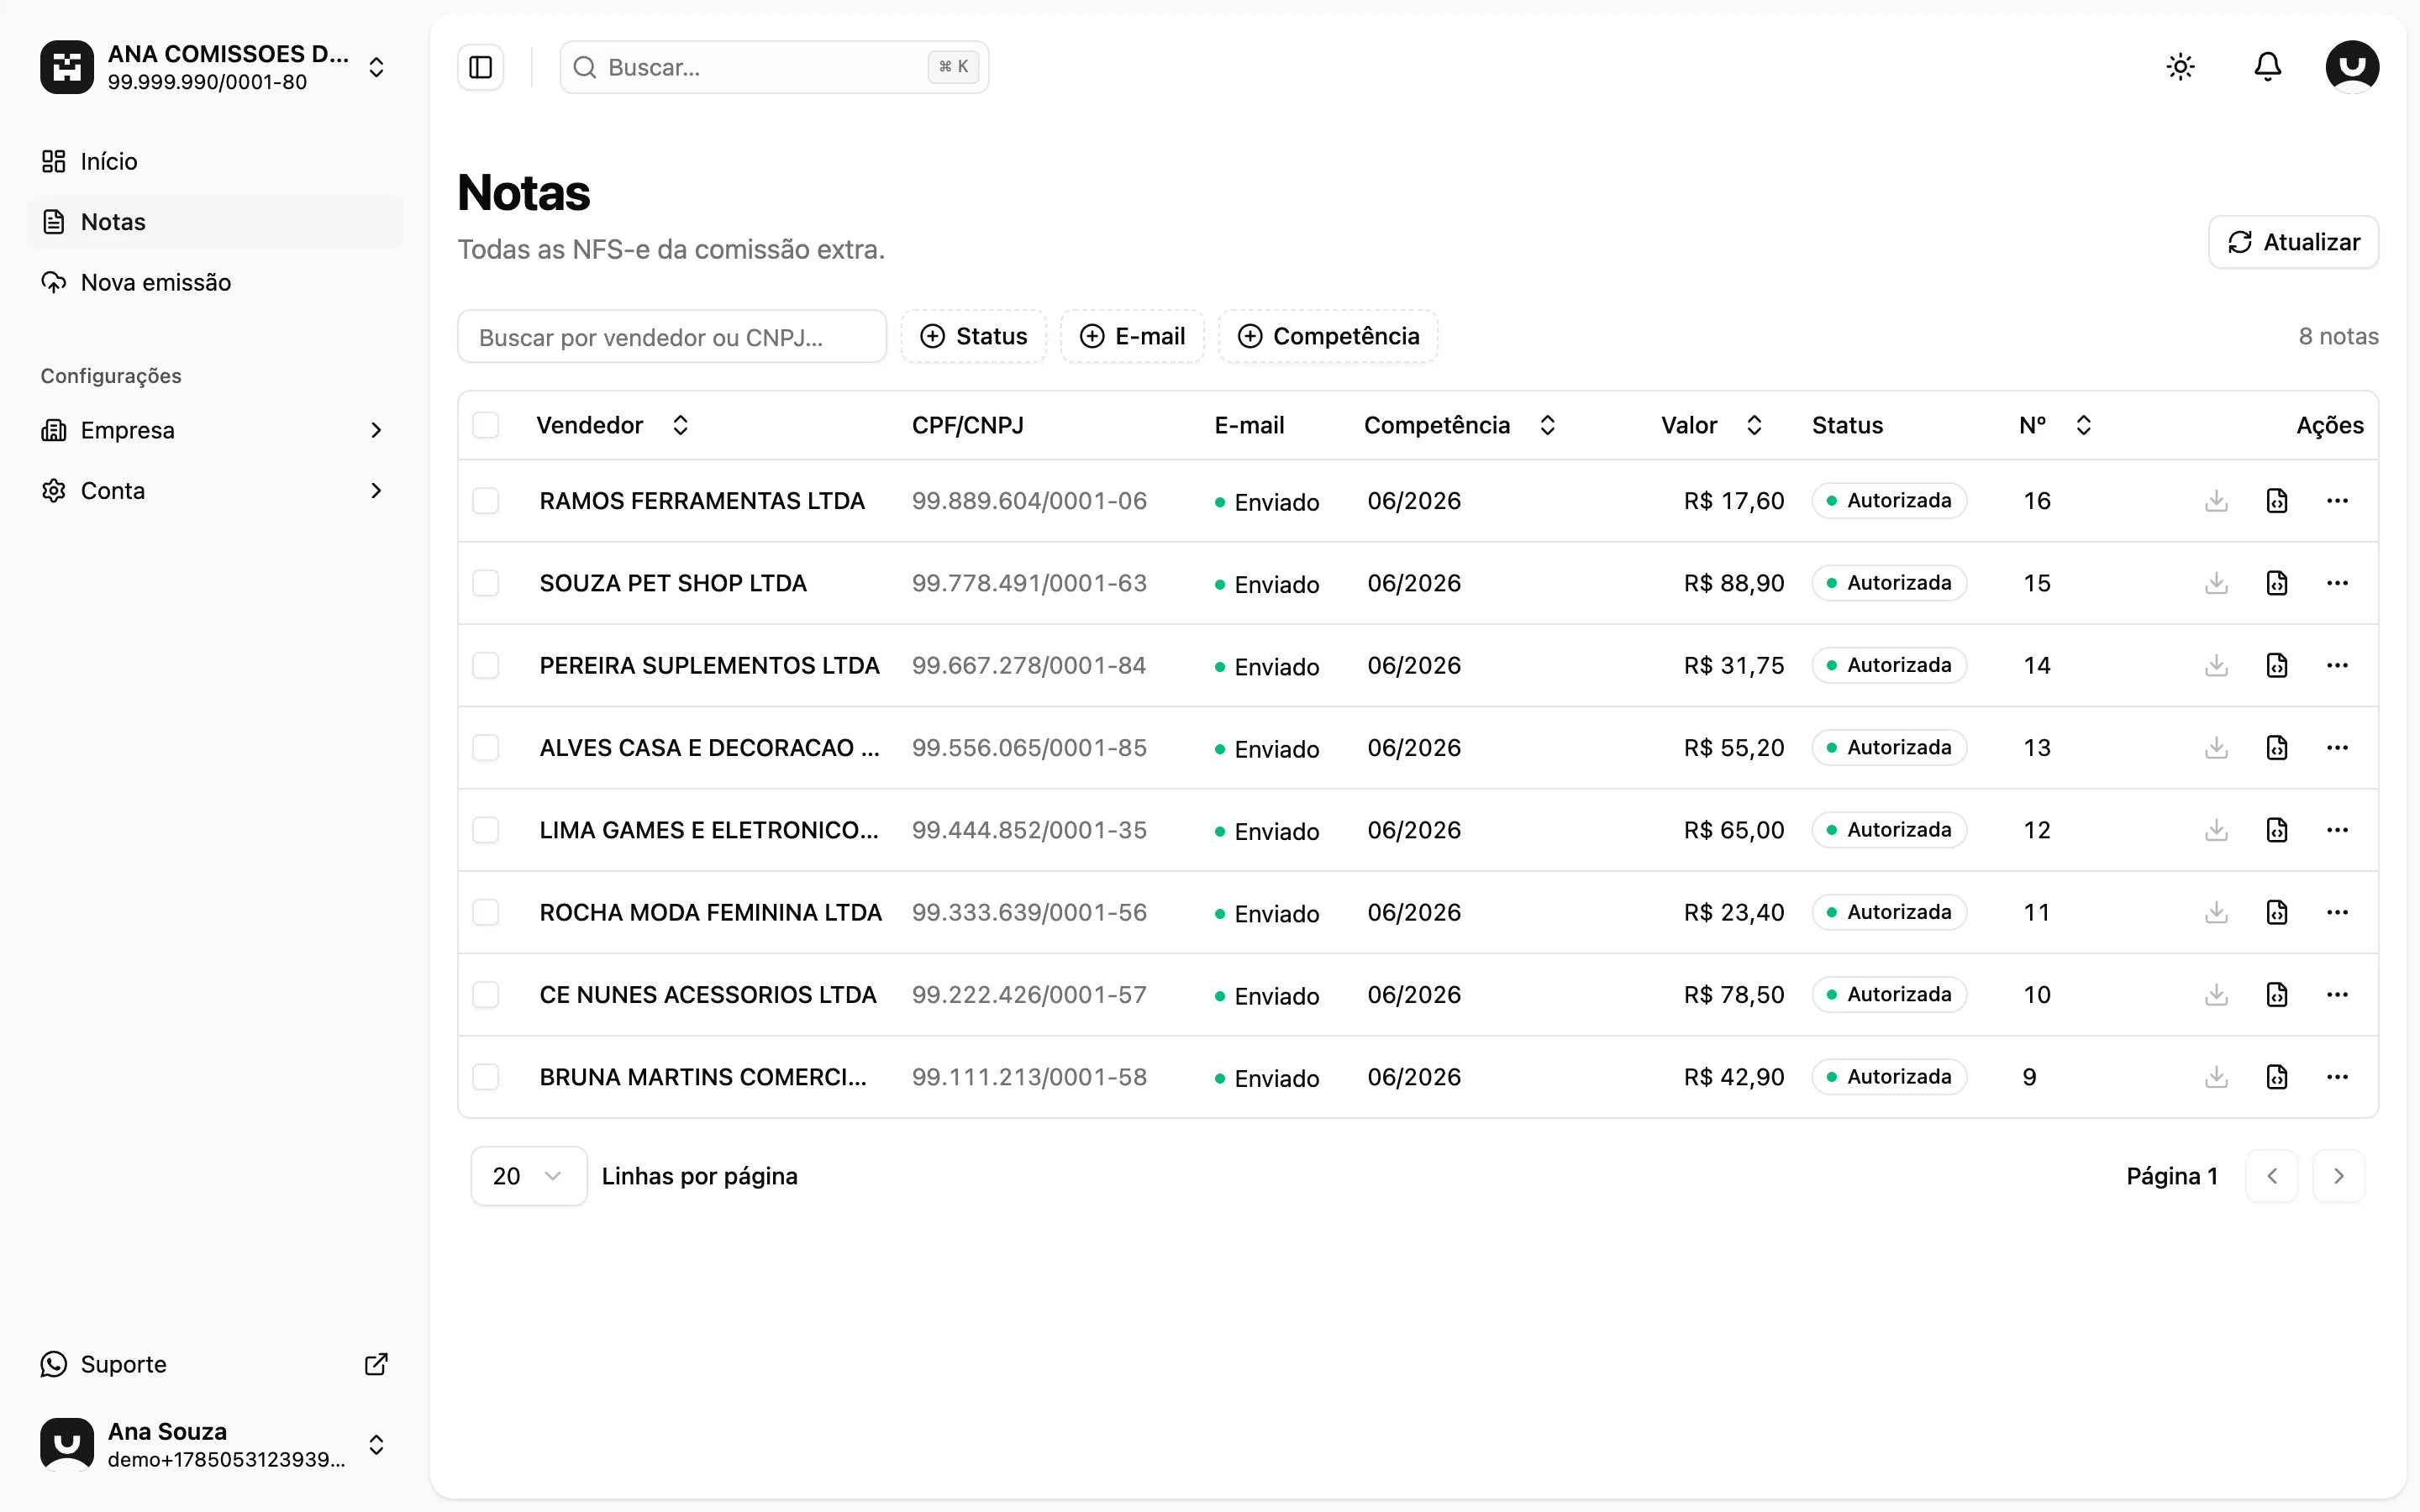
Task: Switch theme with the sun icon
Action: (x=2180, y=67)
